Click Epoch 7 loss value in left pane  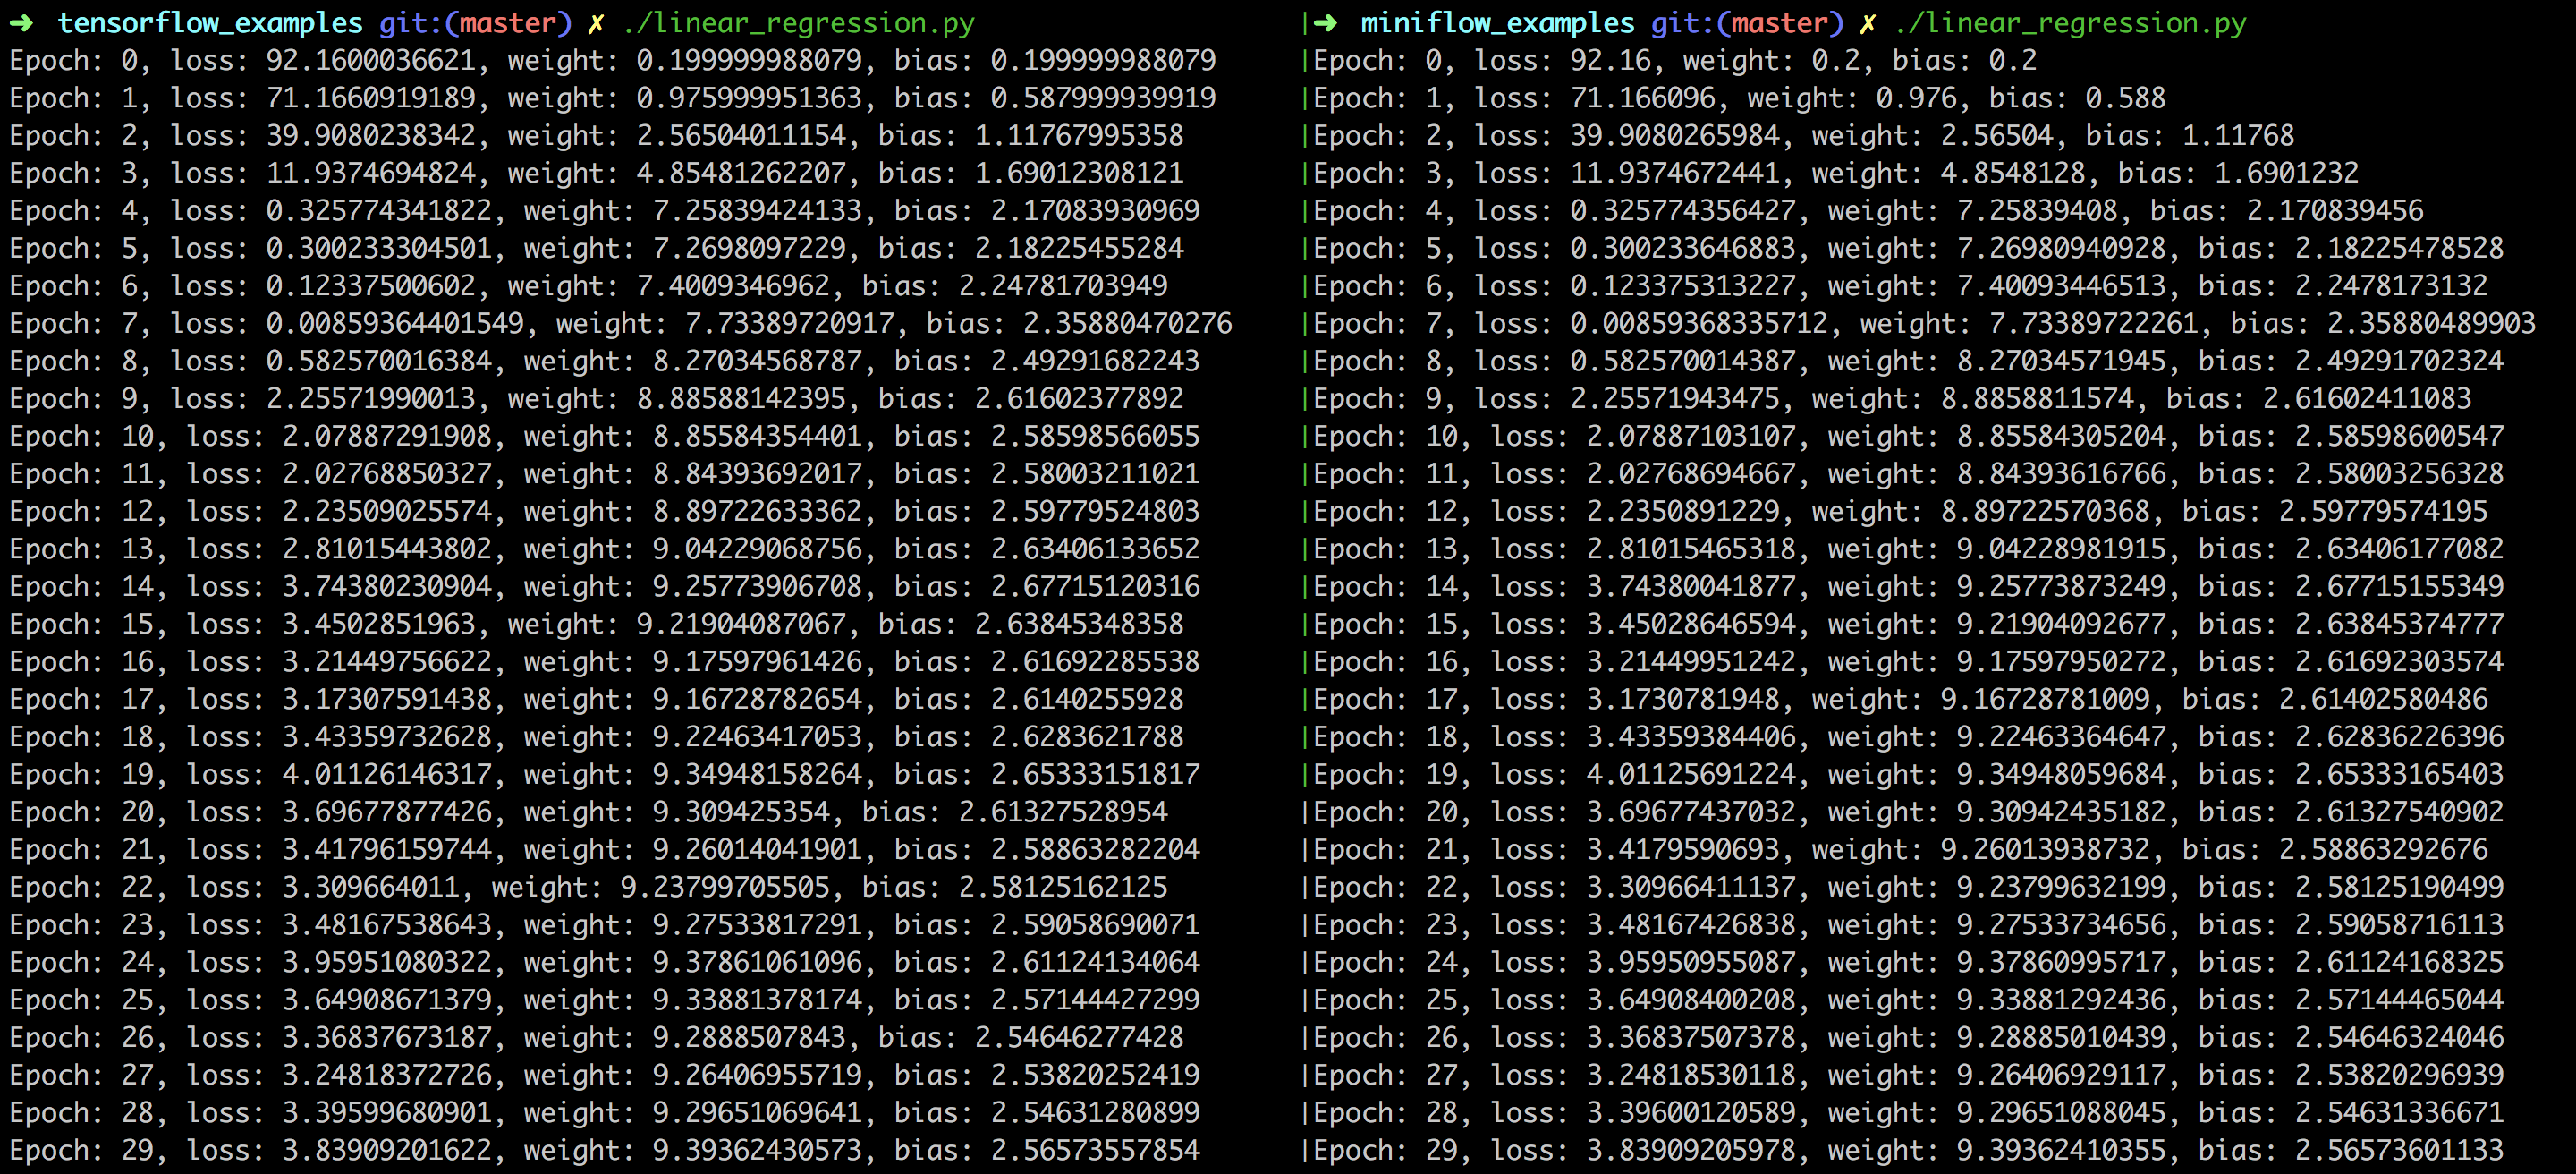click(x=395, y=323)
